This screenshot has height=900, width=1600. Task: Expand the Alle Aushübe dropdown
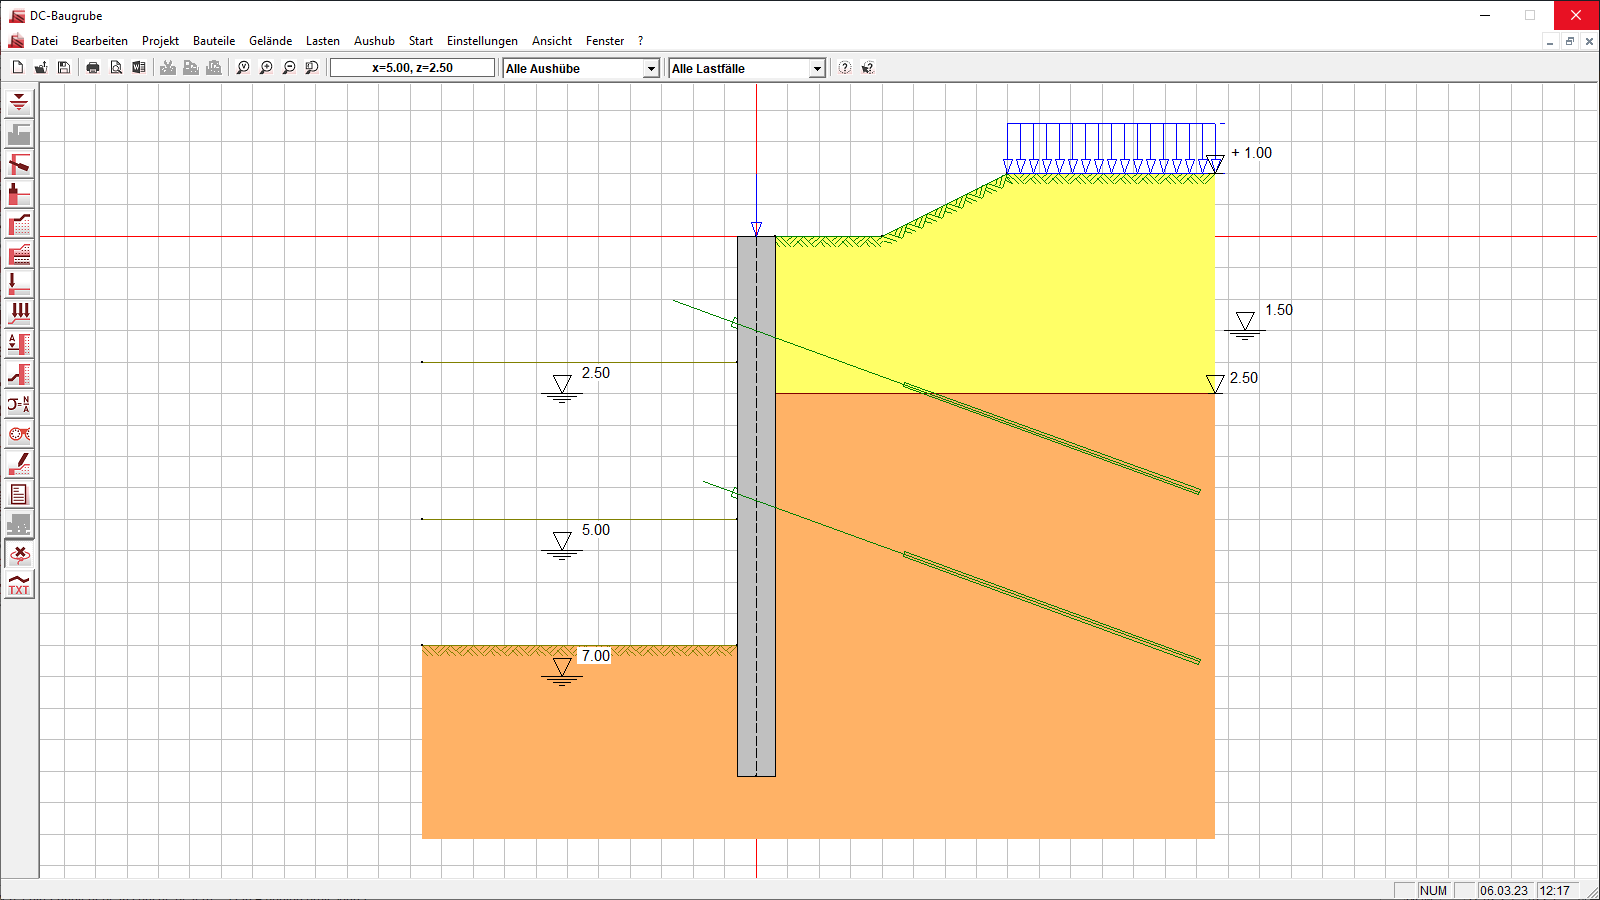click(x=651, y=68)
